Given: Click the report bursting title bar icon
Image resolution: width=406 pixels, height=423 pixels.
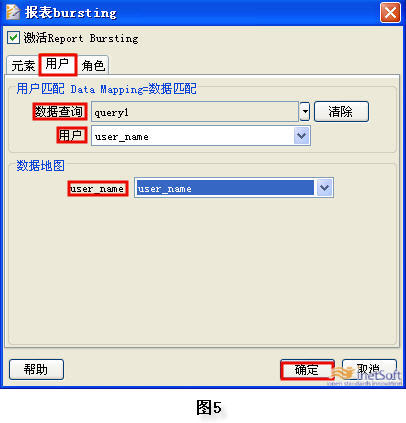Looking at the screenshot, I should point(13,12).
